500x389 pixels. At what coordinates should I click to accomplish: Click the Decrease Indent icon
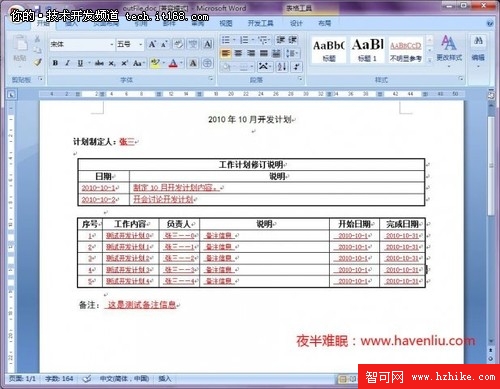tap(280, 40)
